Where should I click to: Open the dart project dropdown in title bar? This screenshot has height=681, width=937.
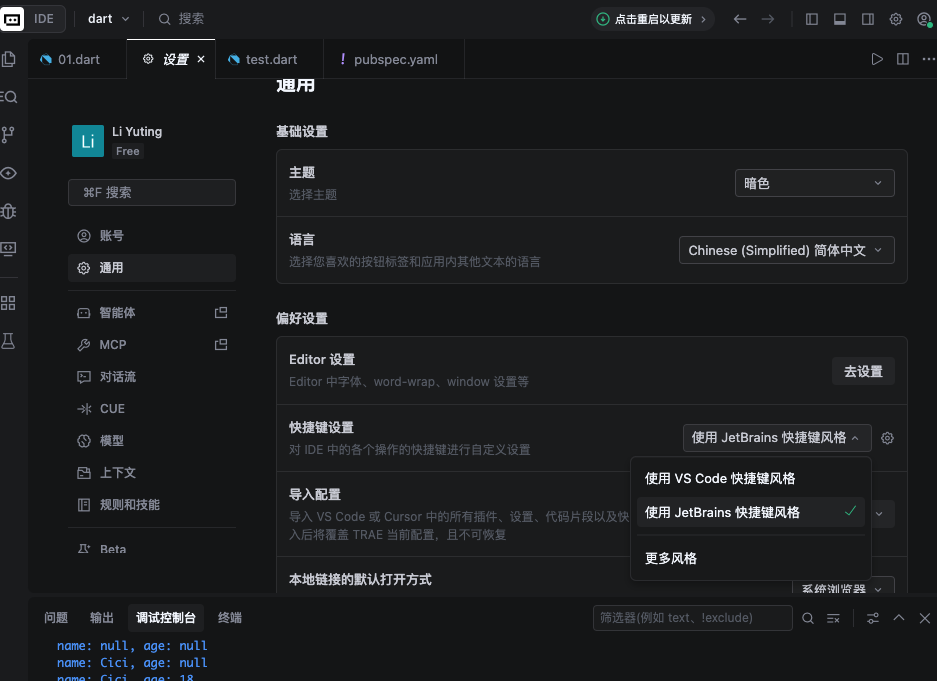pyautogui.click(x=108, y=19)
